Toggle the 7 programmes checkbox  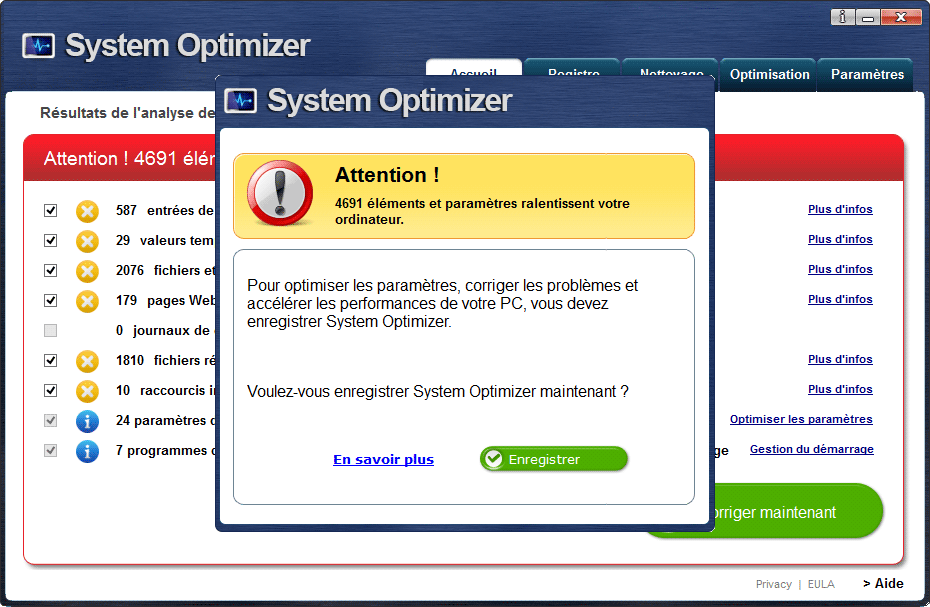[50, 450]
